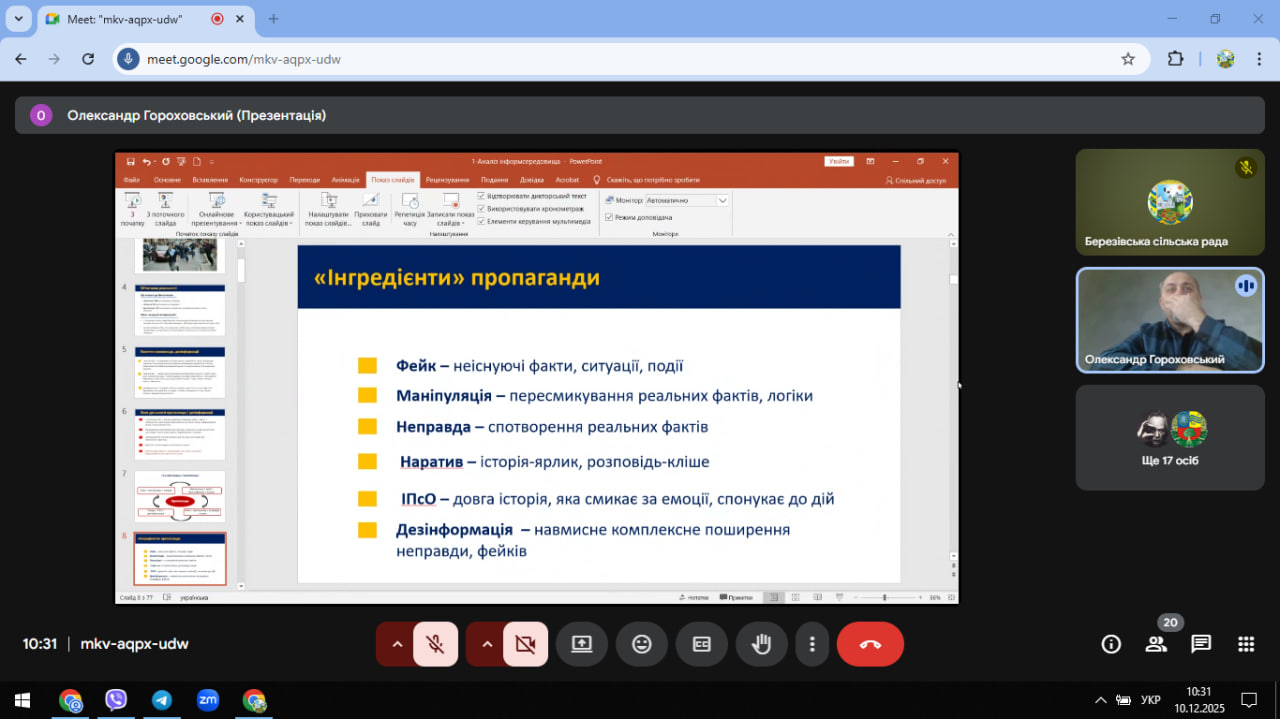Raise your hand in the meeting
This screenshot has width=1280, height=719.
[x=762, y=644]
